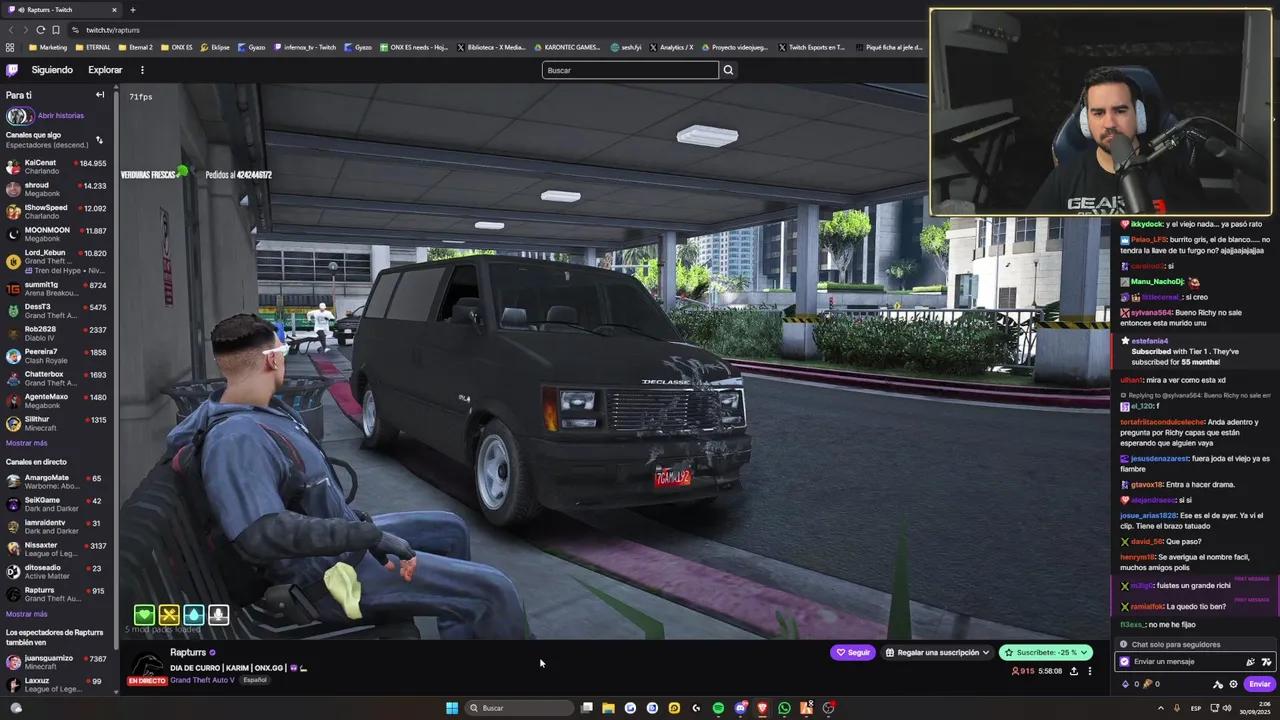Open KaiCenat channel in sidebar
Image resolution: width=1280 pixels, height=720 pixels.
click(57, 166)
